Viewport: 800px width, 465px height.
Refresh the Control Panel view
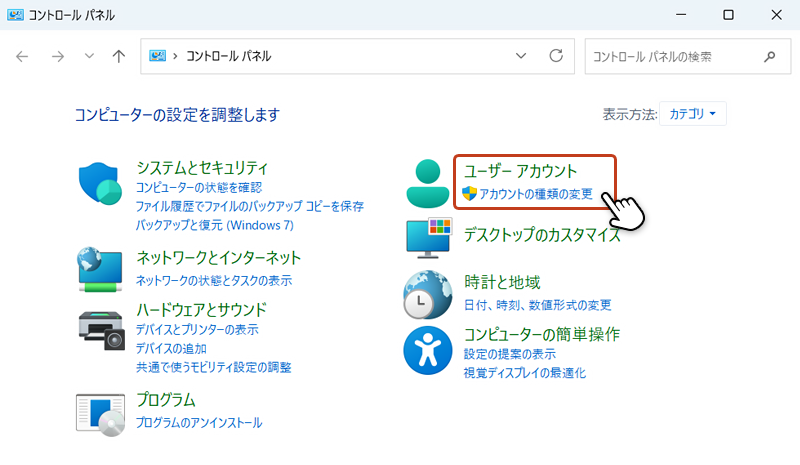[x=556, y=56]
